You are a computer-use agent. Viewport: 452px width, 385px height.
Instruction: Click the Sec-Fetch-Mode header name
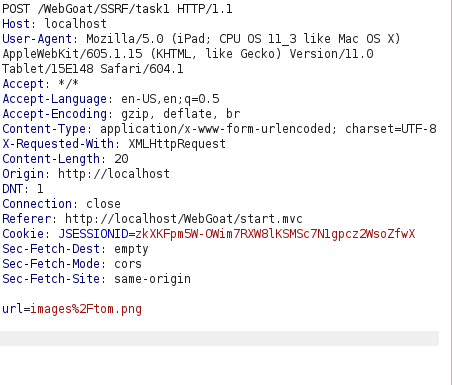coord(51,264)
